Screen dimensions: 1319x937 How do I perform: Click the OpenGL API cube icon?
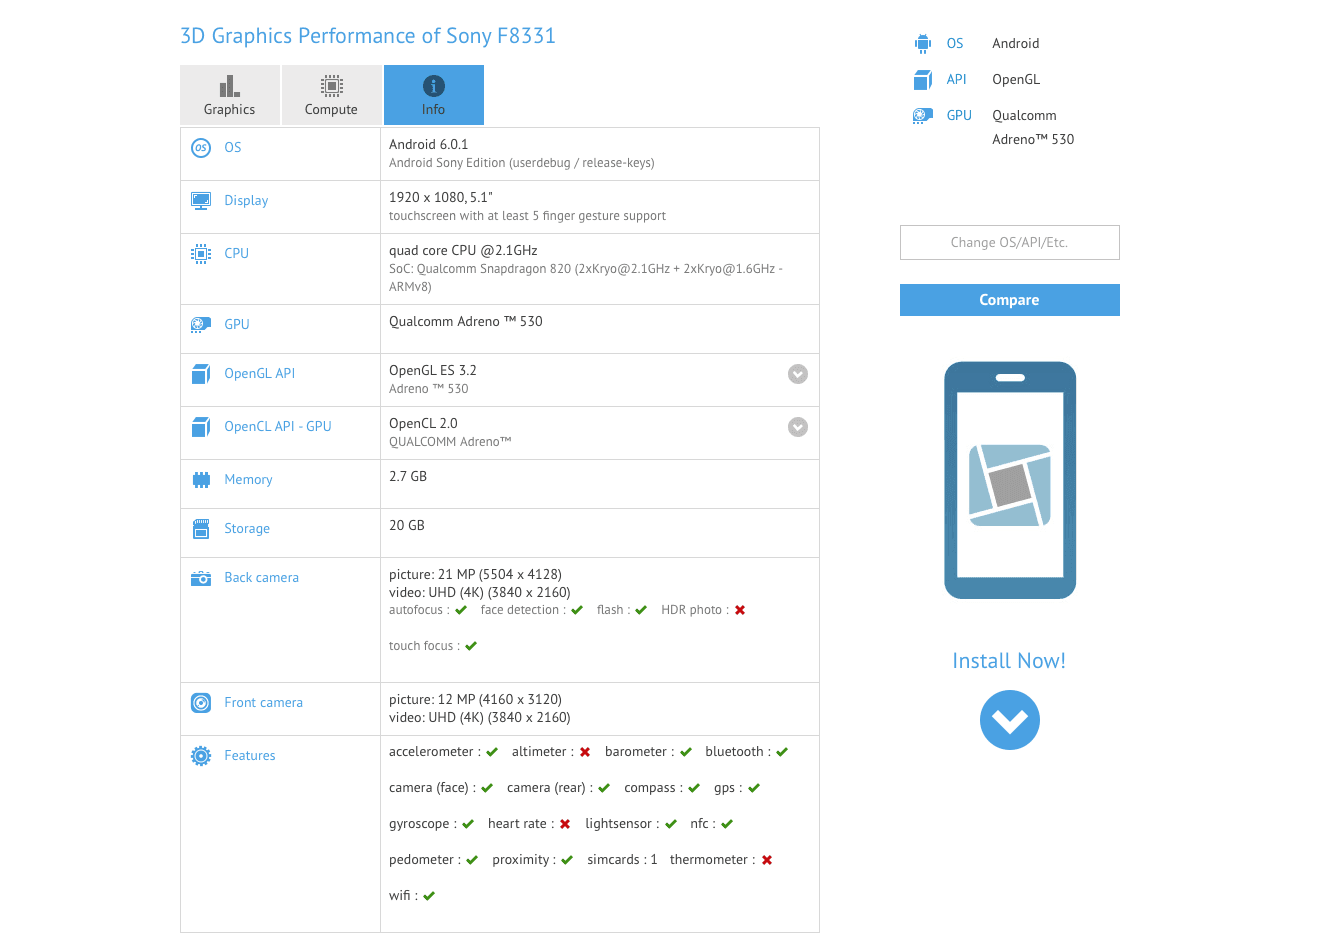pos(201,374)
